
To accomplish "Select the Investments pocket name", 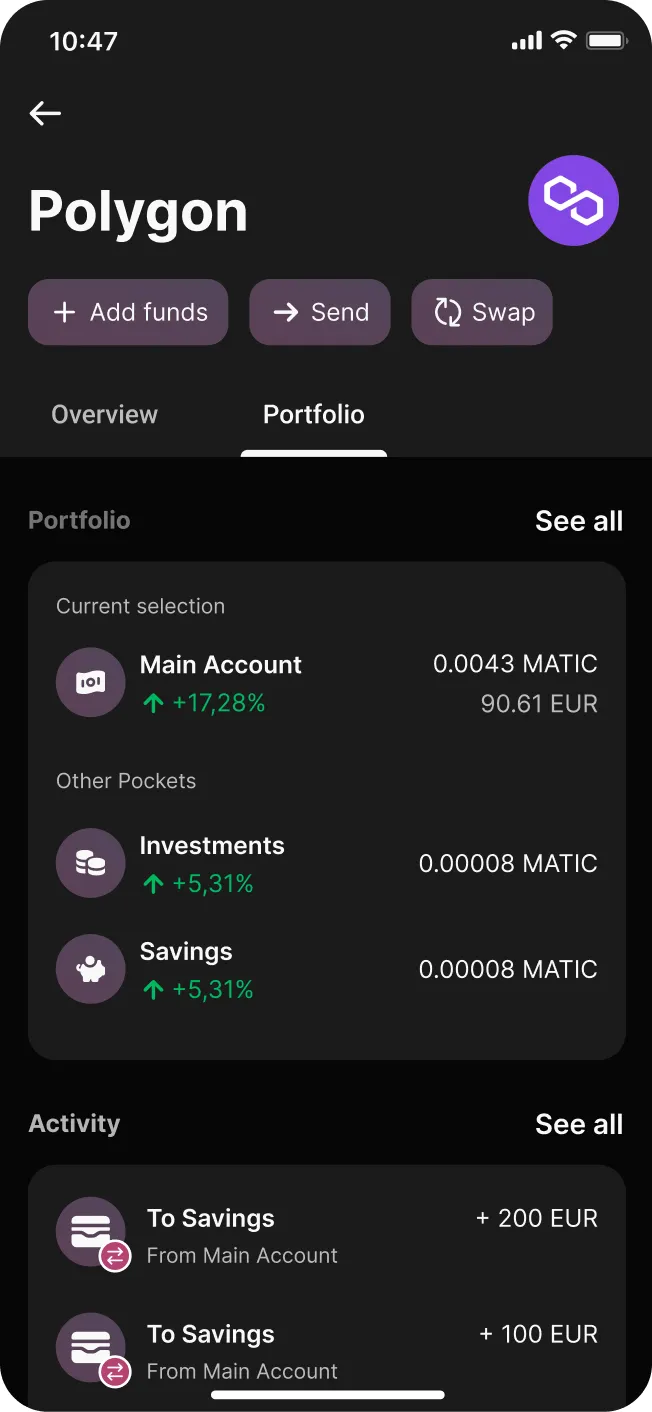I will (x=212, y=846).
